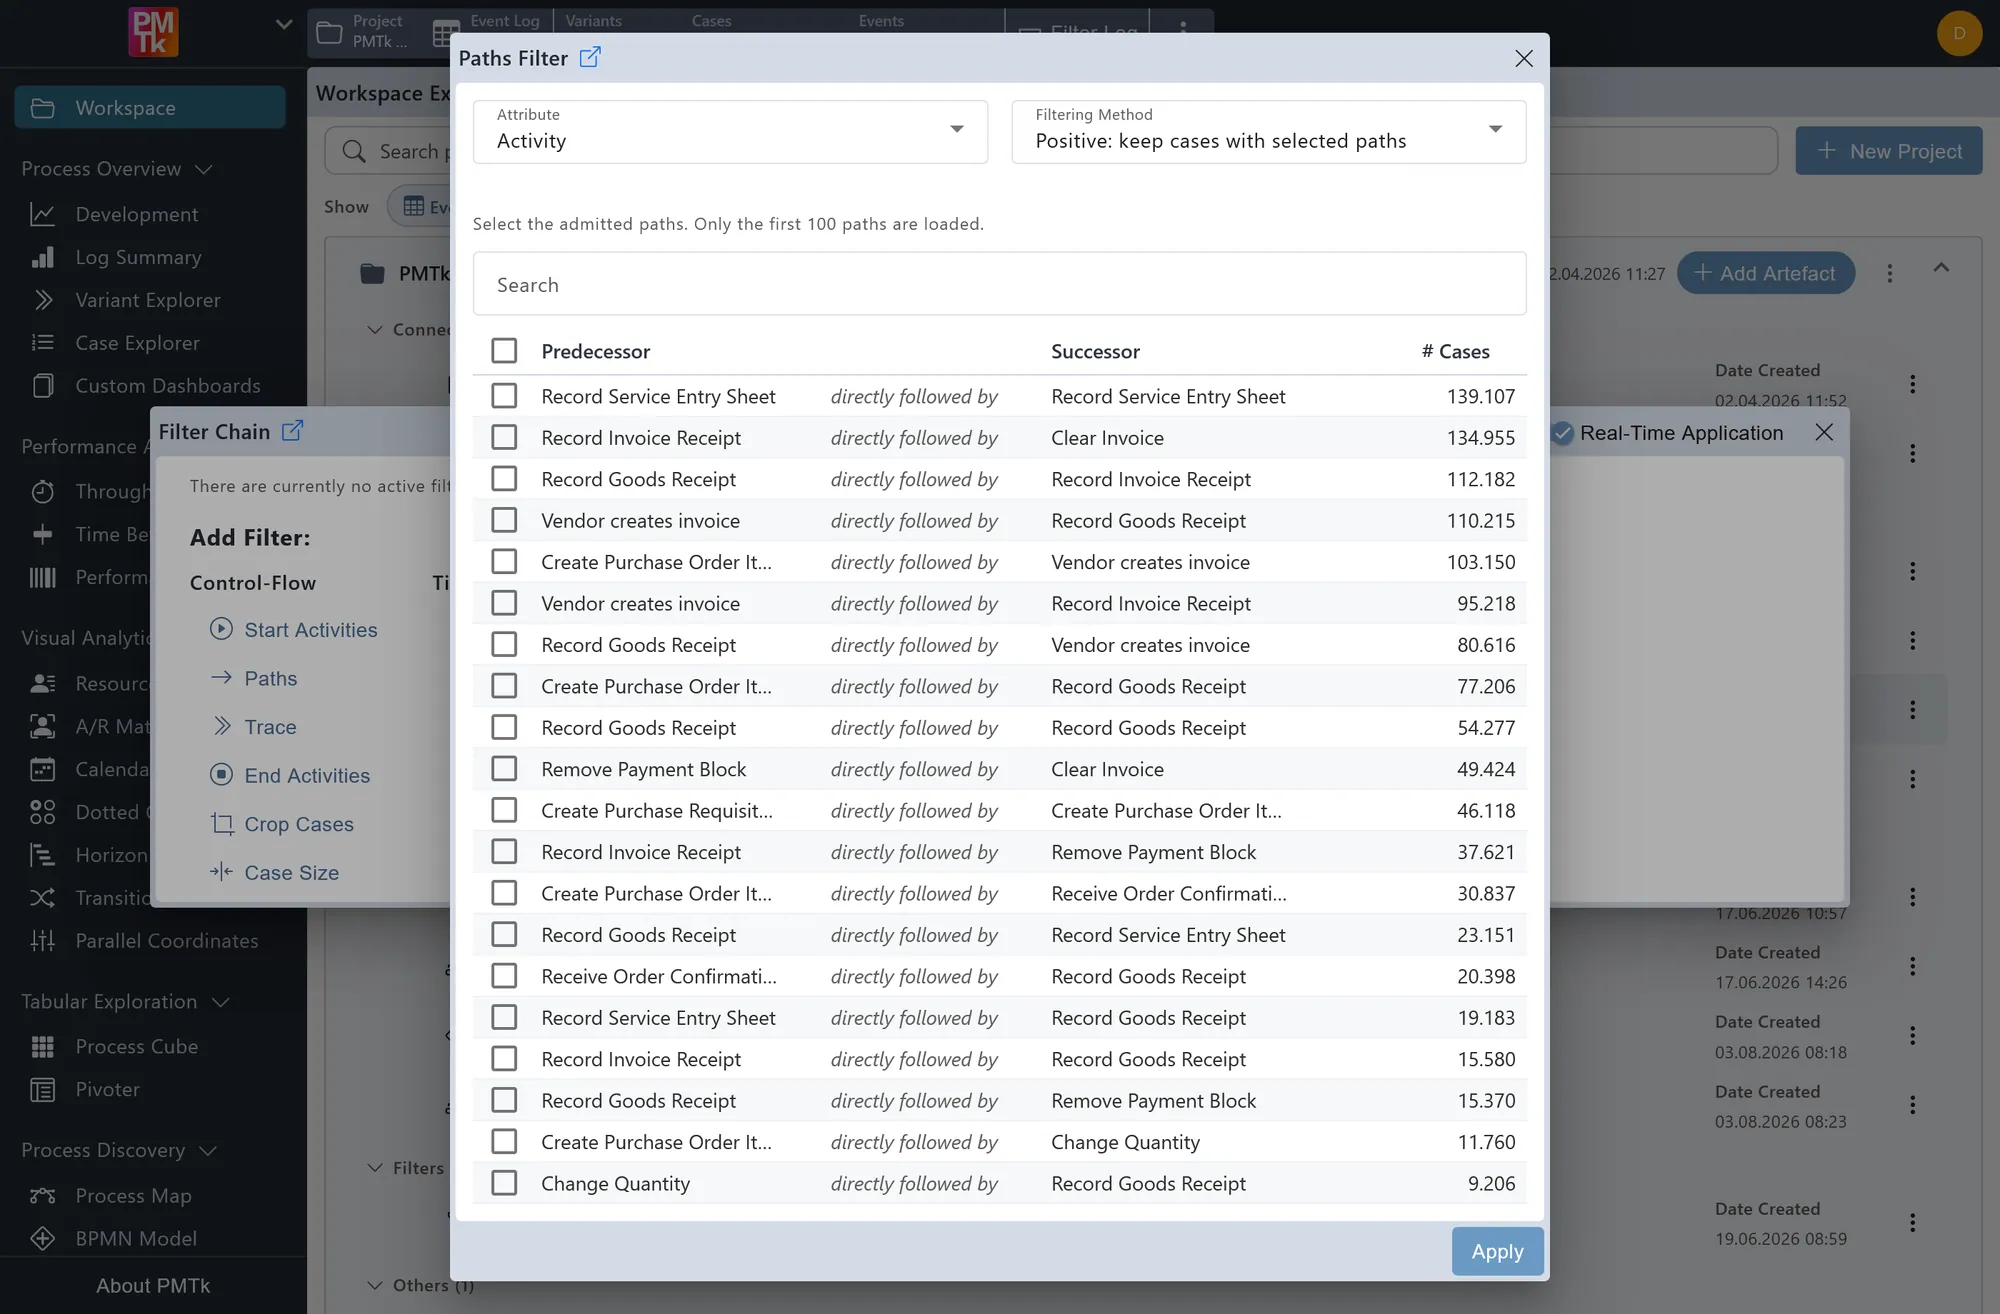Check Change Quantity to Record Goods Receipt path

click(504, 1183)
